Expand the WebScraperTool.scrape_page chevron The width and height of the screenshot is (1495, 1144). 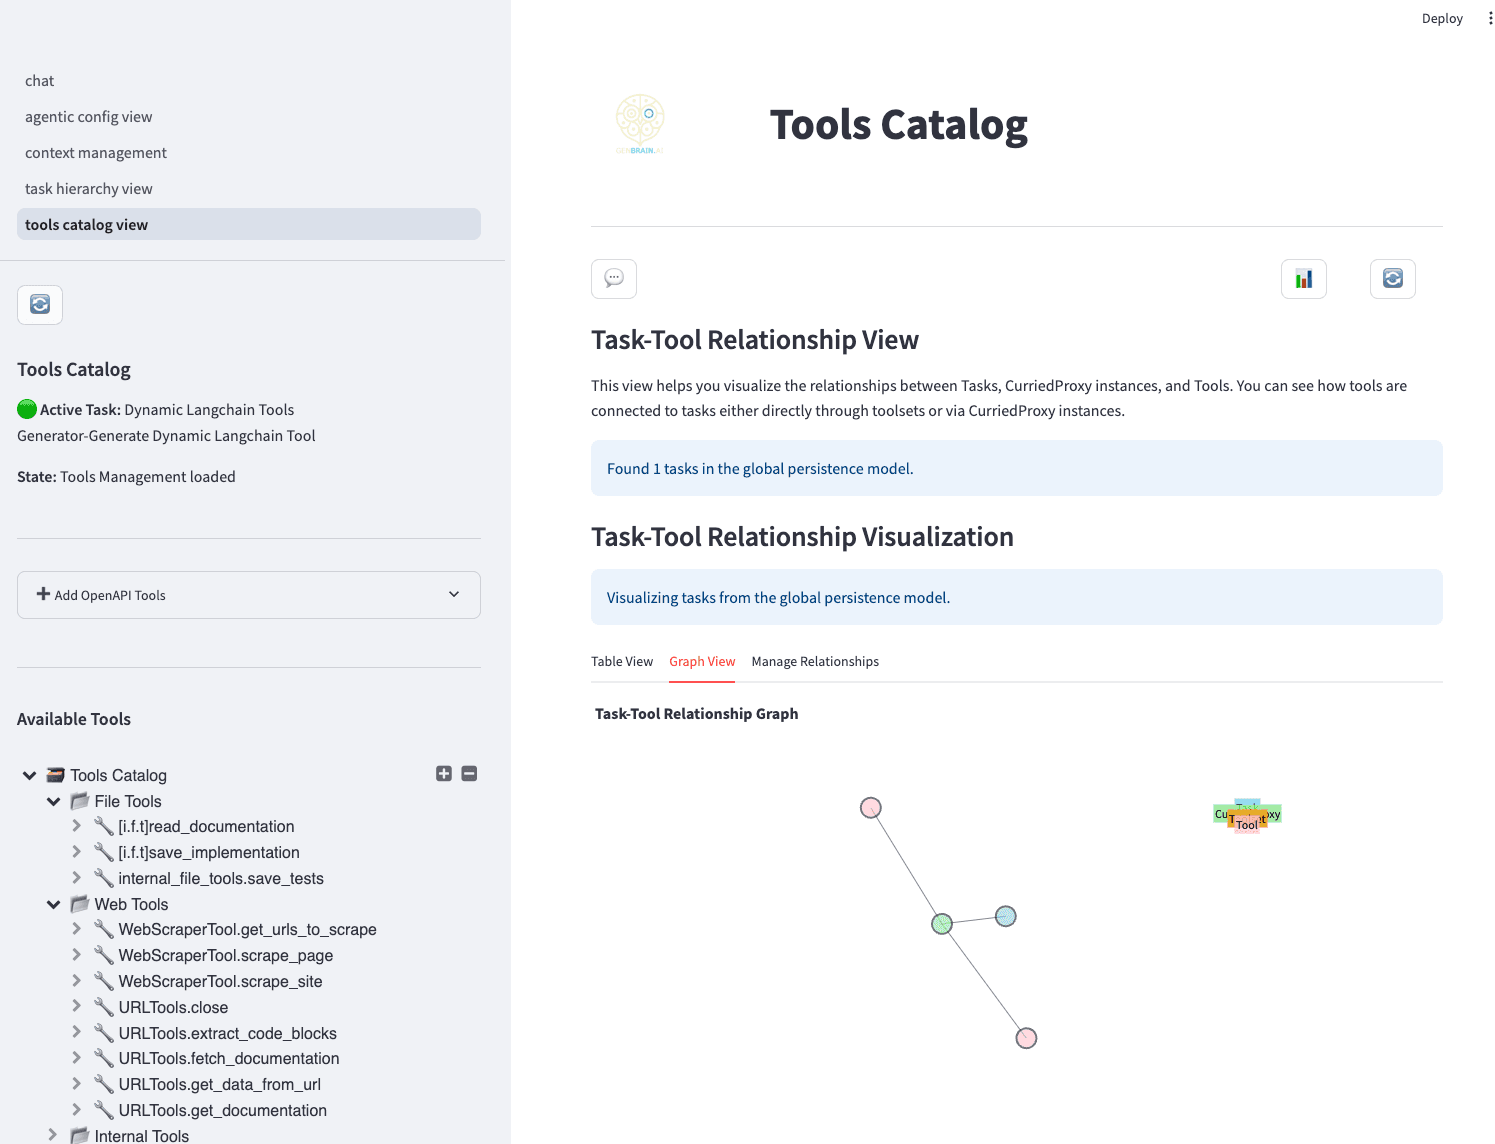click(77, 955)
